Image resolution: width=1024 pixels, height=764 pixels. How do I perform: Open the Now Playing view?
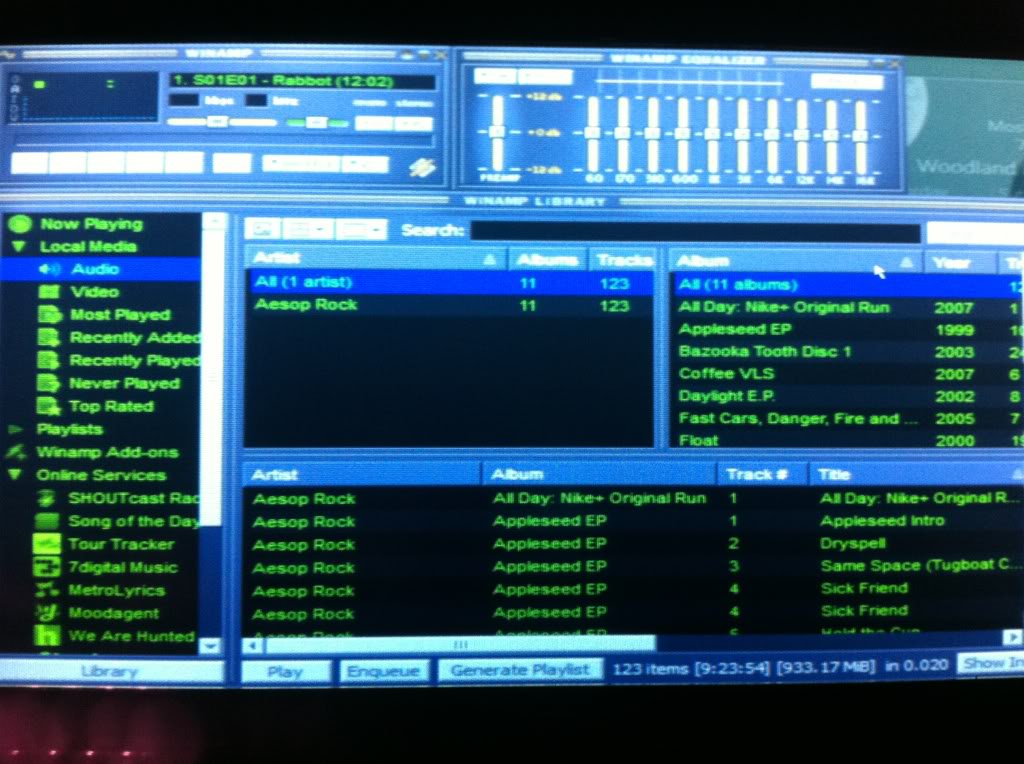[x=91, y=224]
